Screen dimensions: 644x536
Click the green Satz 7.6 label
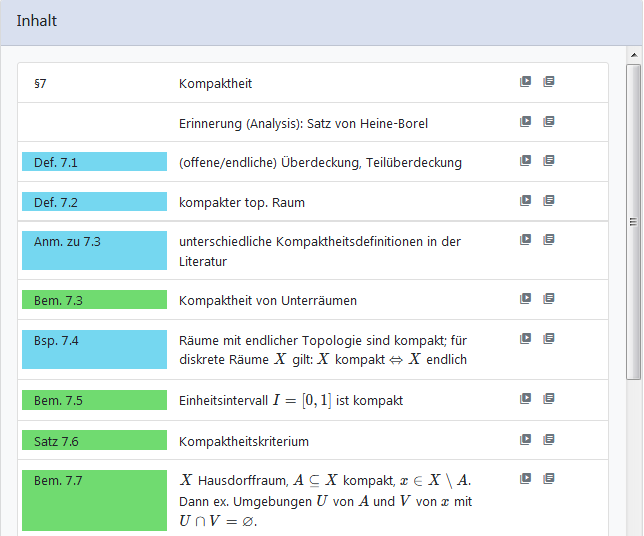tap(94, 440)
